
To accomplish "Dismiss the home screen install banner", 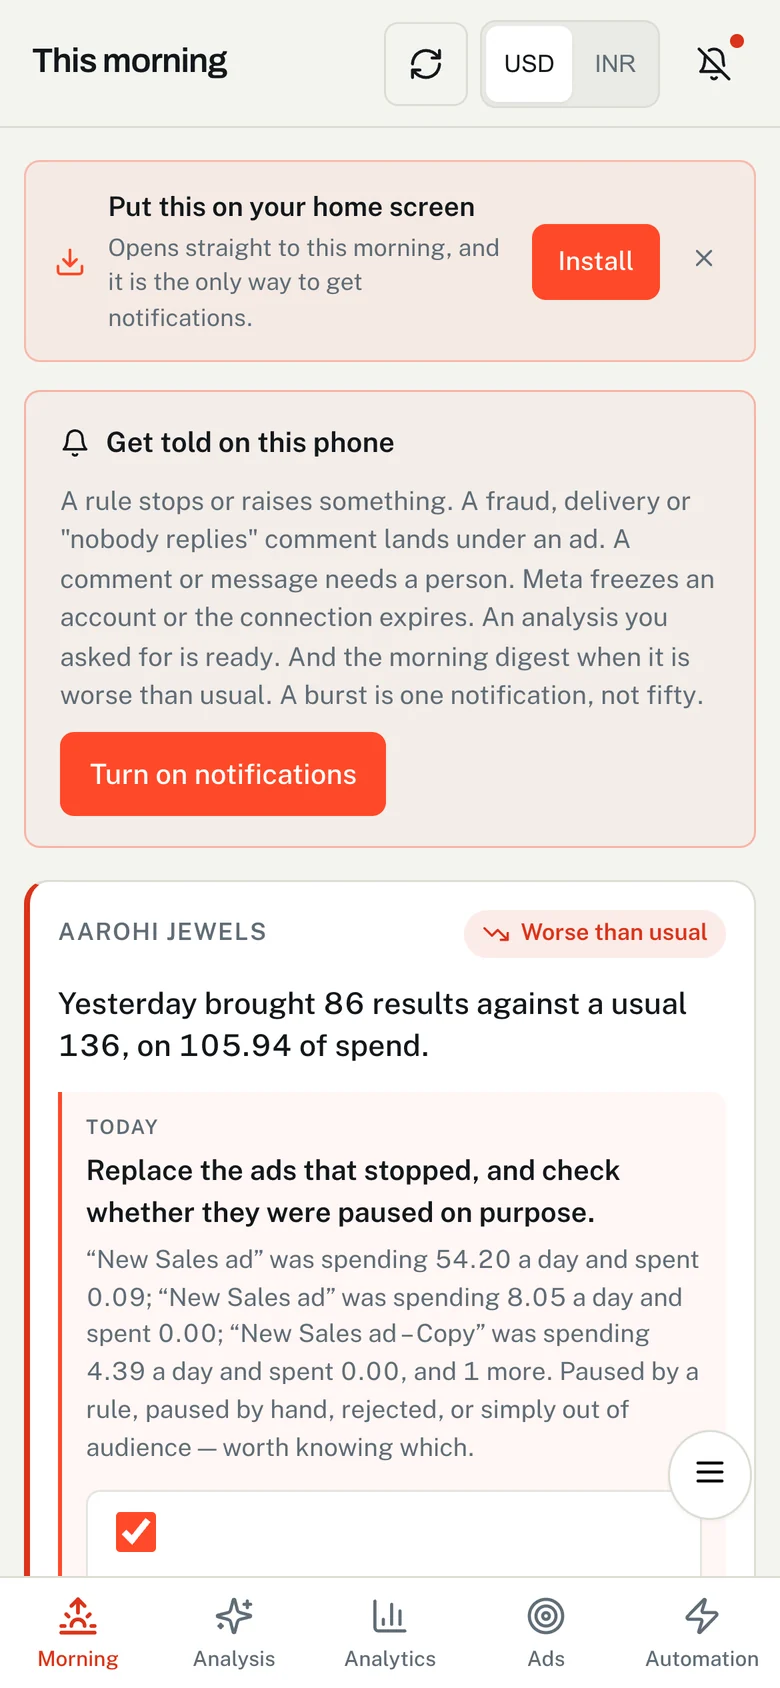I will click(x=704, y=258).
